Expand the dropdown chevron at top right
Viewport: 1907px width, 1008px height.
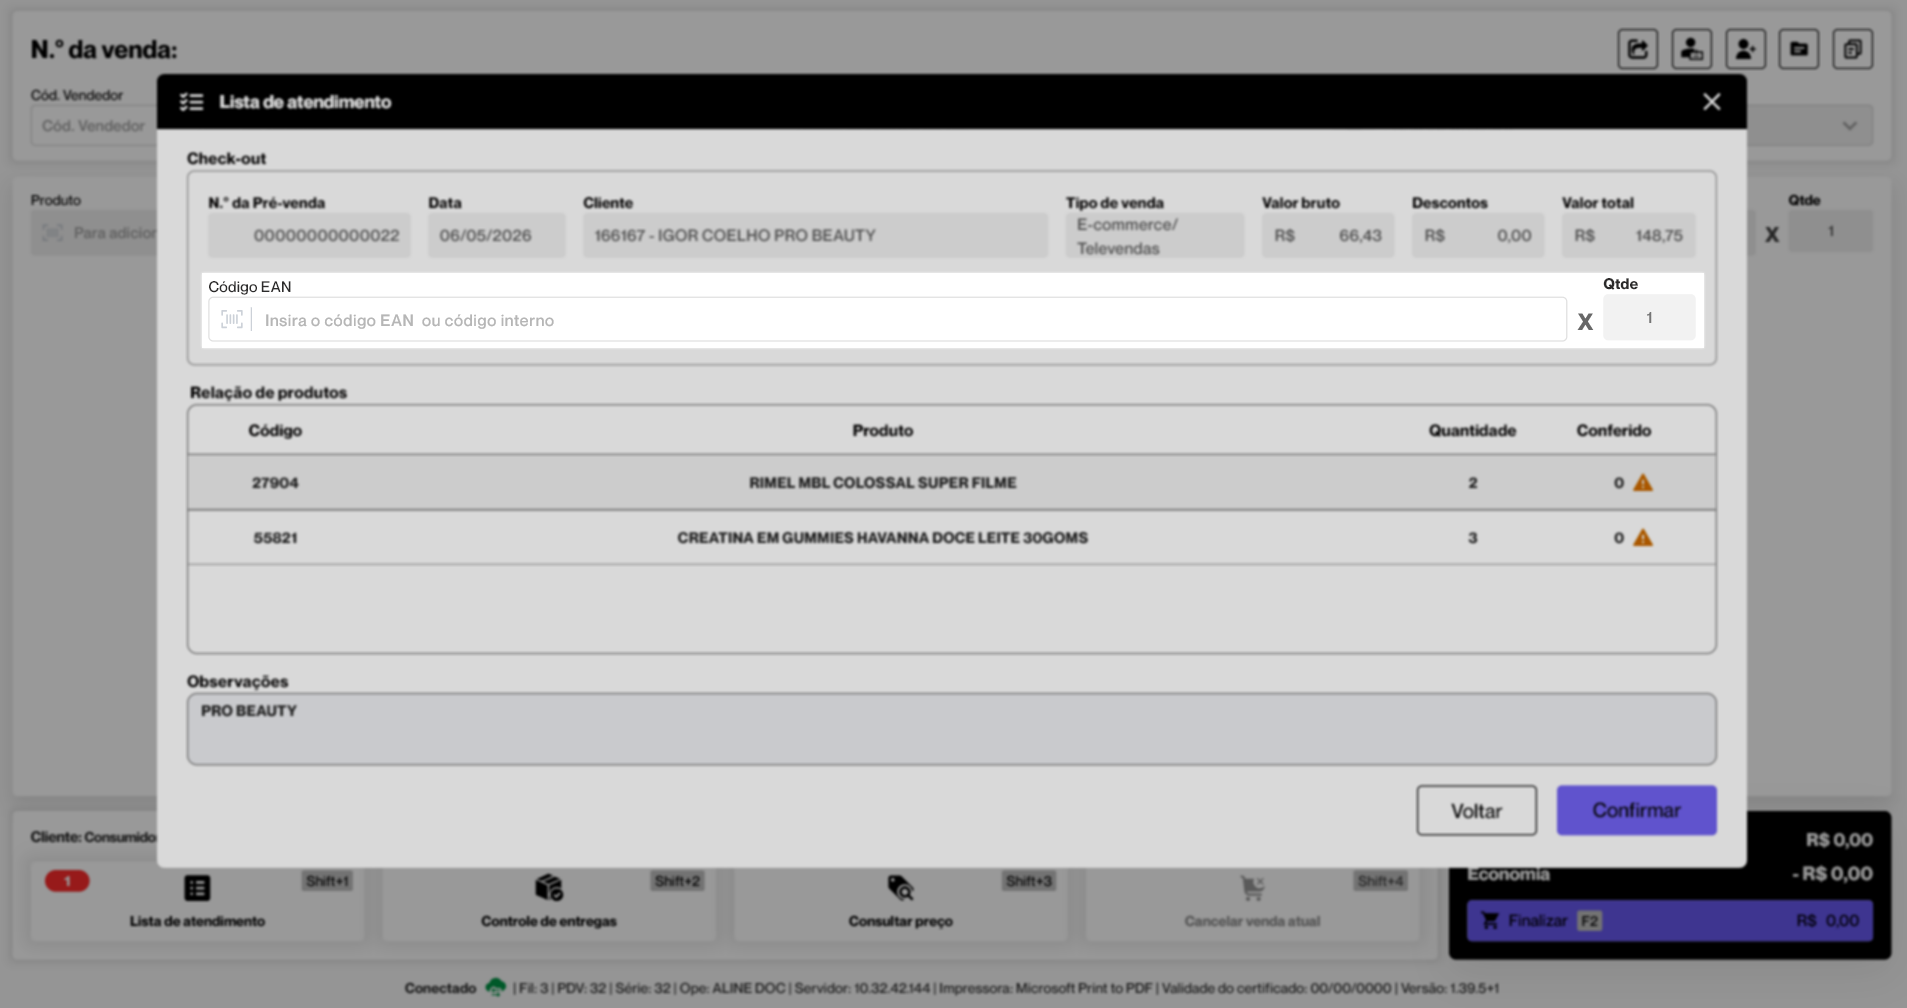[x=1850, y=126]
